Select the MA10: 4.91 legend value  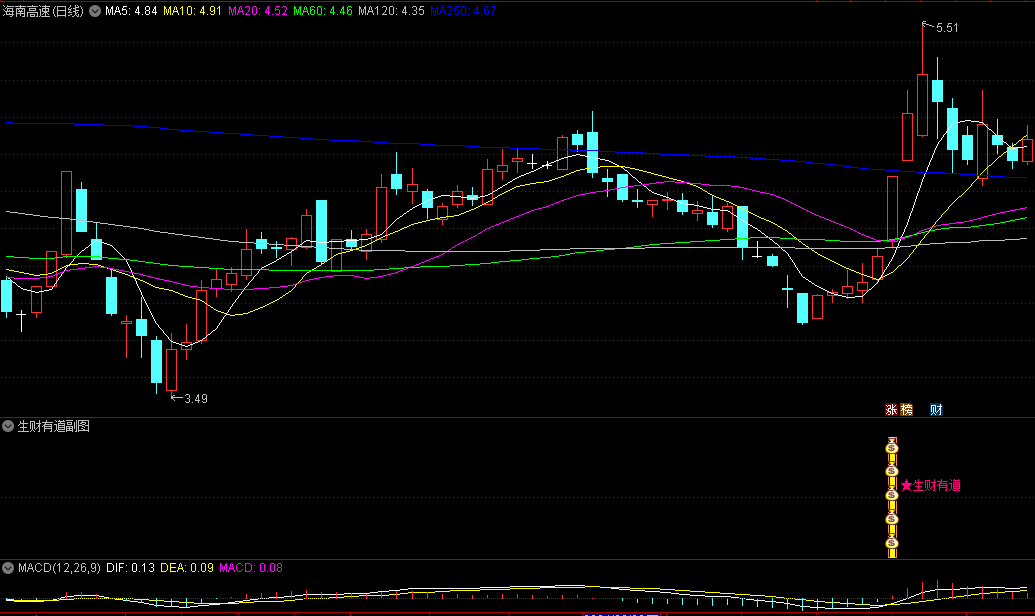(x=192, y=11)
